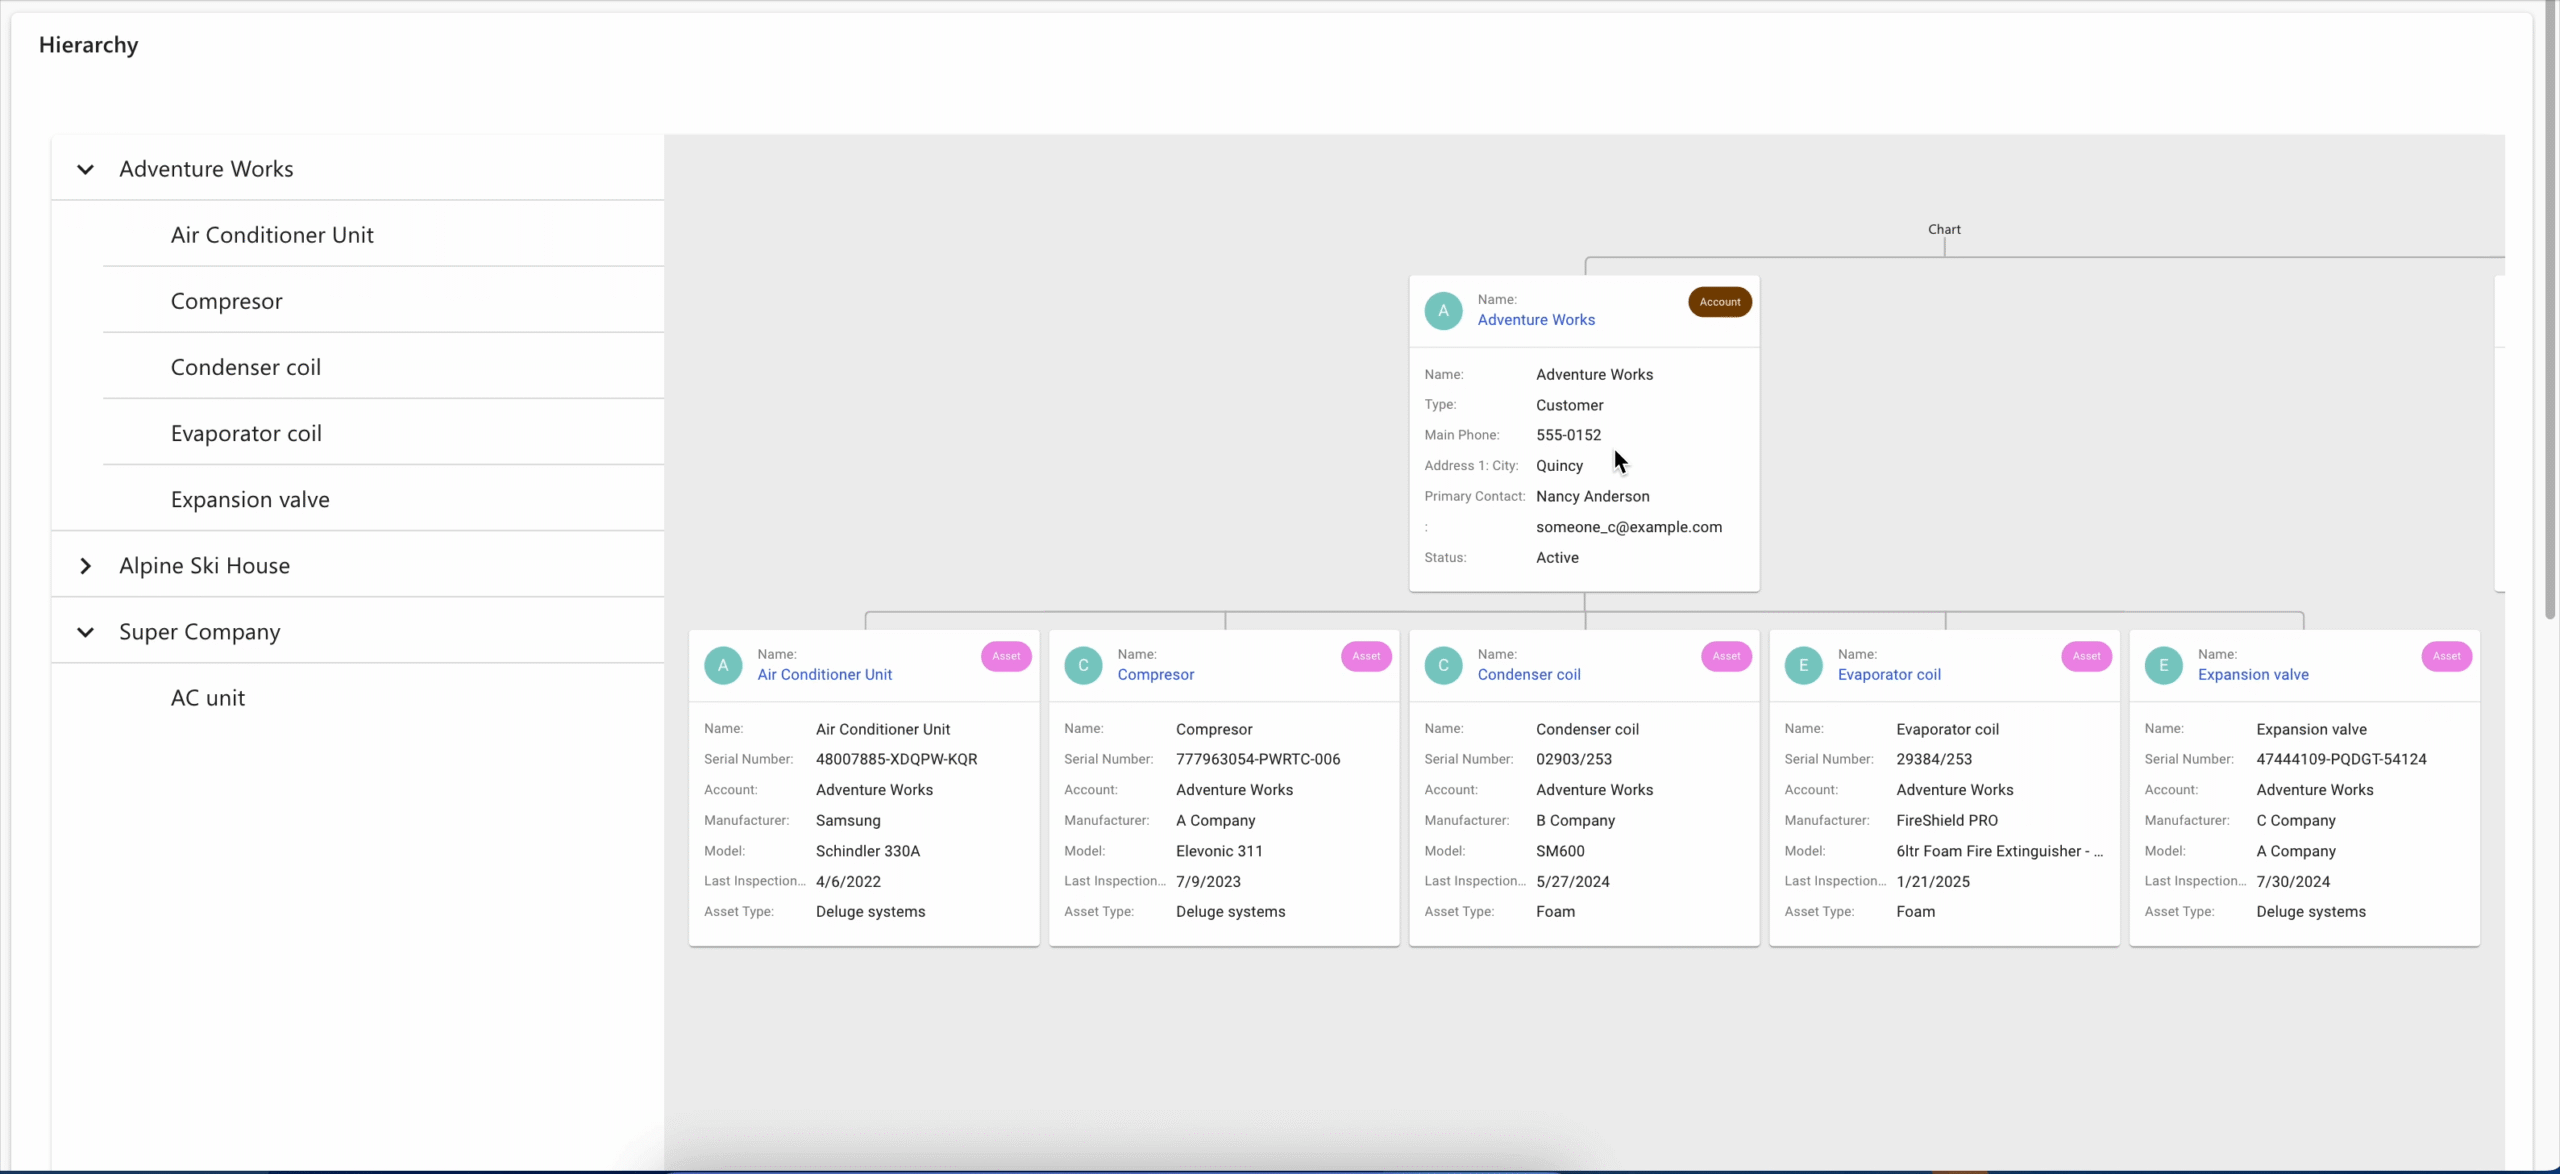2560x1174 pixels.
Task: Click the Air Conditioner Unit avatar icon
Action: [723, 665]
